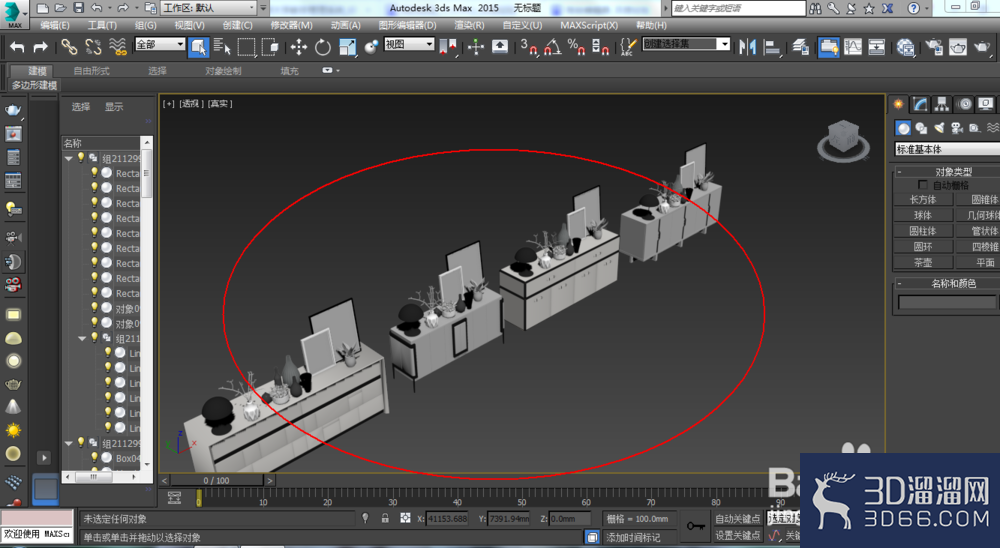Open the Schematic View
Image resolution: width=1000 pixels, height=548 pixels.
pyautogui.click(x=877, y=47)
